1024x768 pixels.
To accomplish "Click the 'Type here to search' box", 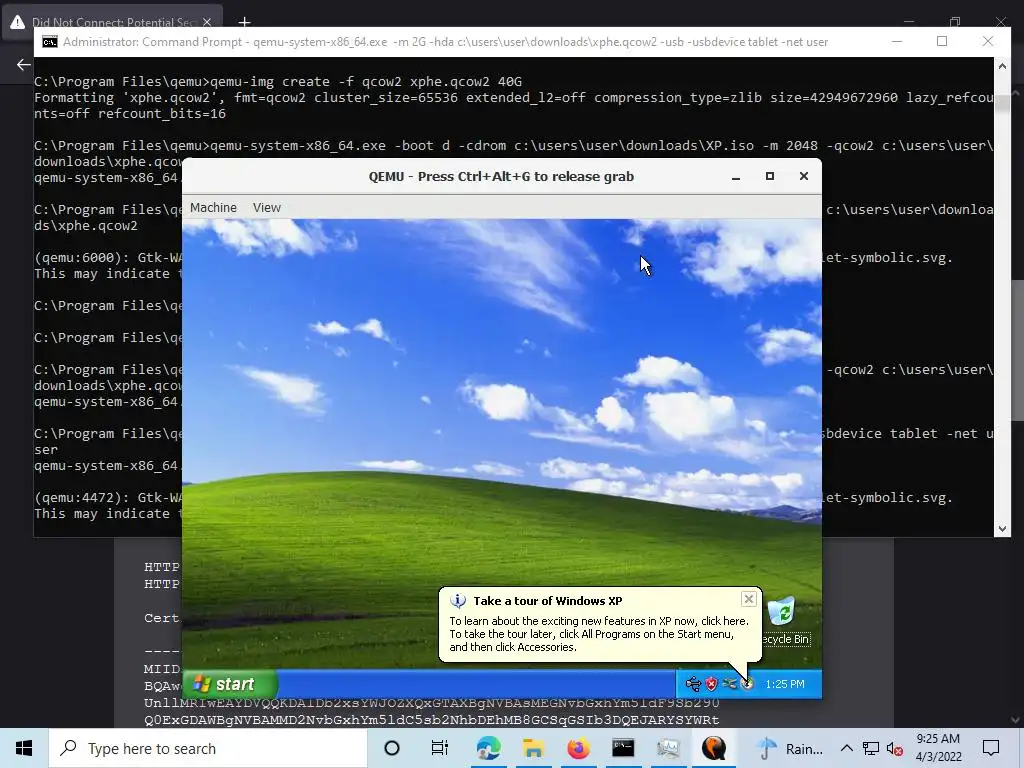I will (208, 748).
